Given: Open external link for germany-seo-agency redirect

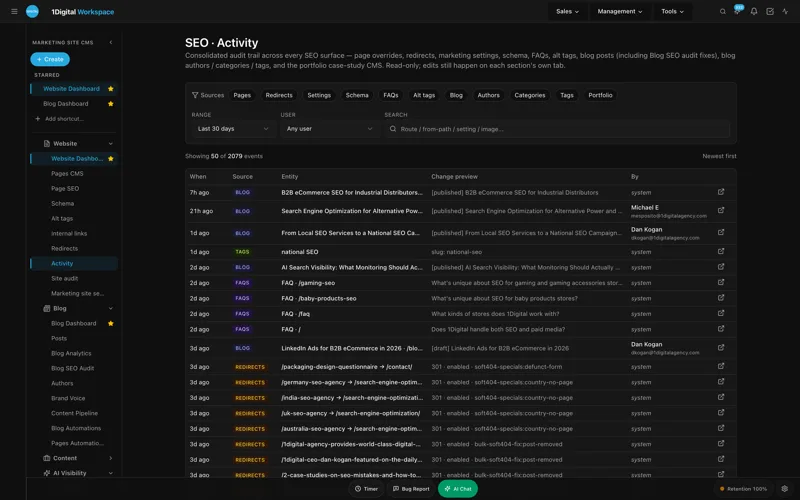Looking at the screenshot, I should pyautogui.click(x=721, y=382).
